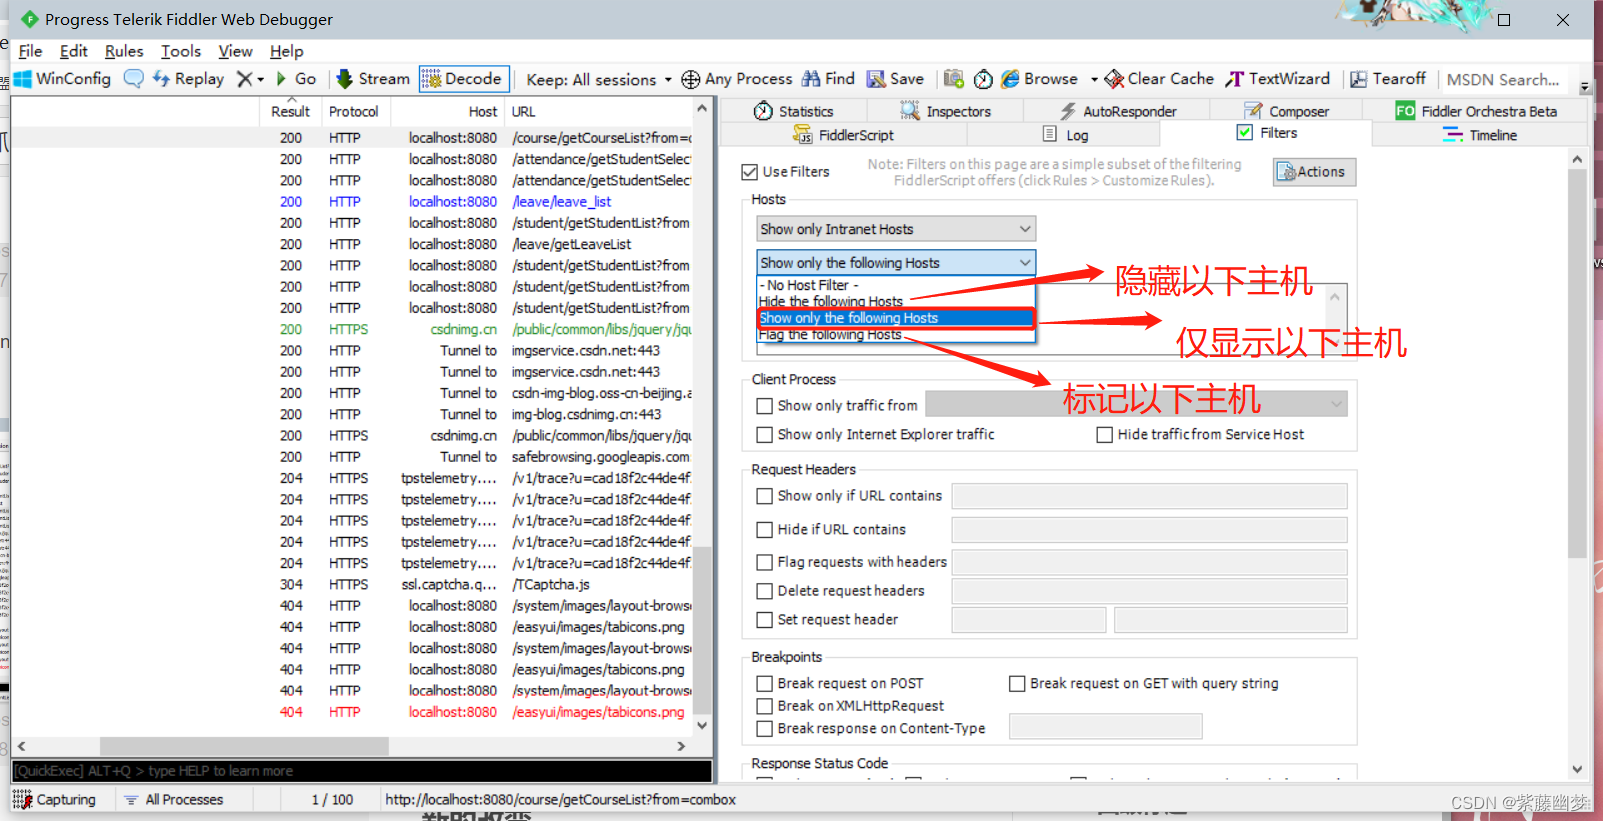The image size is (1603, 821).
Task: Switch to the Statistics tab
Action: pyautogui.click(x=794, y=111)
